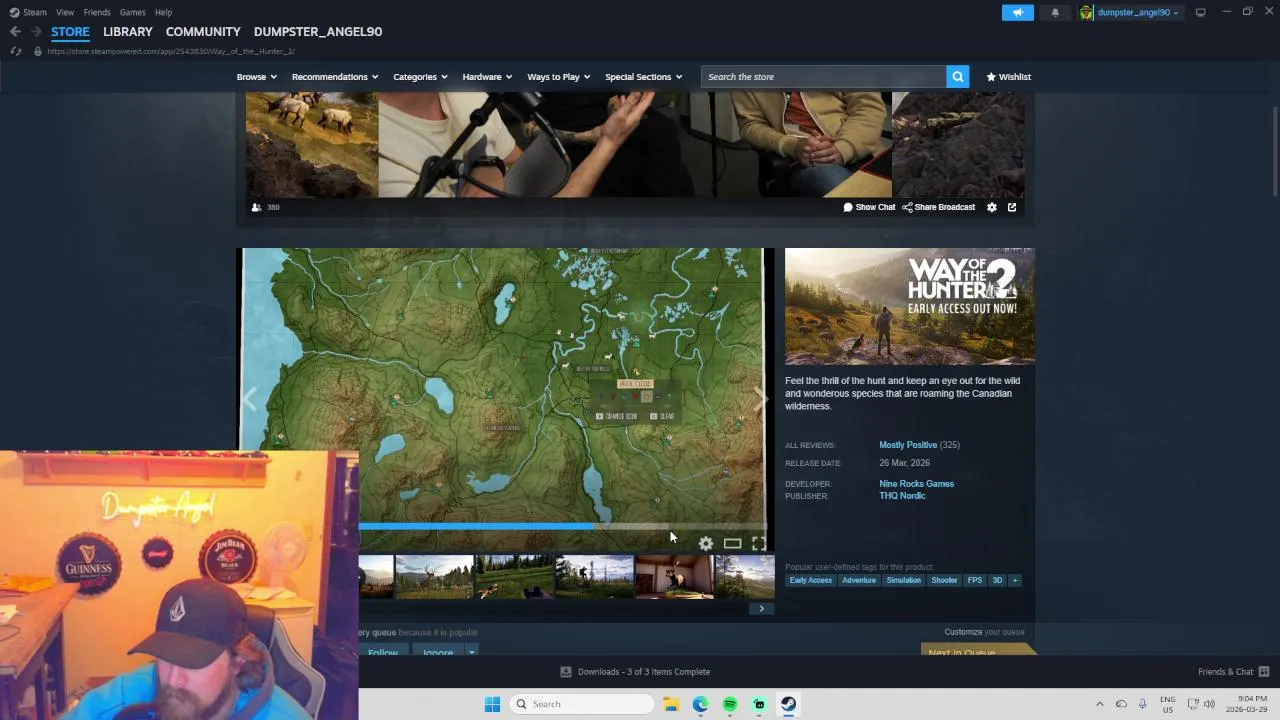The width and height of the screenshot is (1280, 720).
Task: Open the Friends menu
Action: click(x=97, y=12)
